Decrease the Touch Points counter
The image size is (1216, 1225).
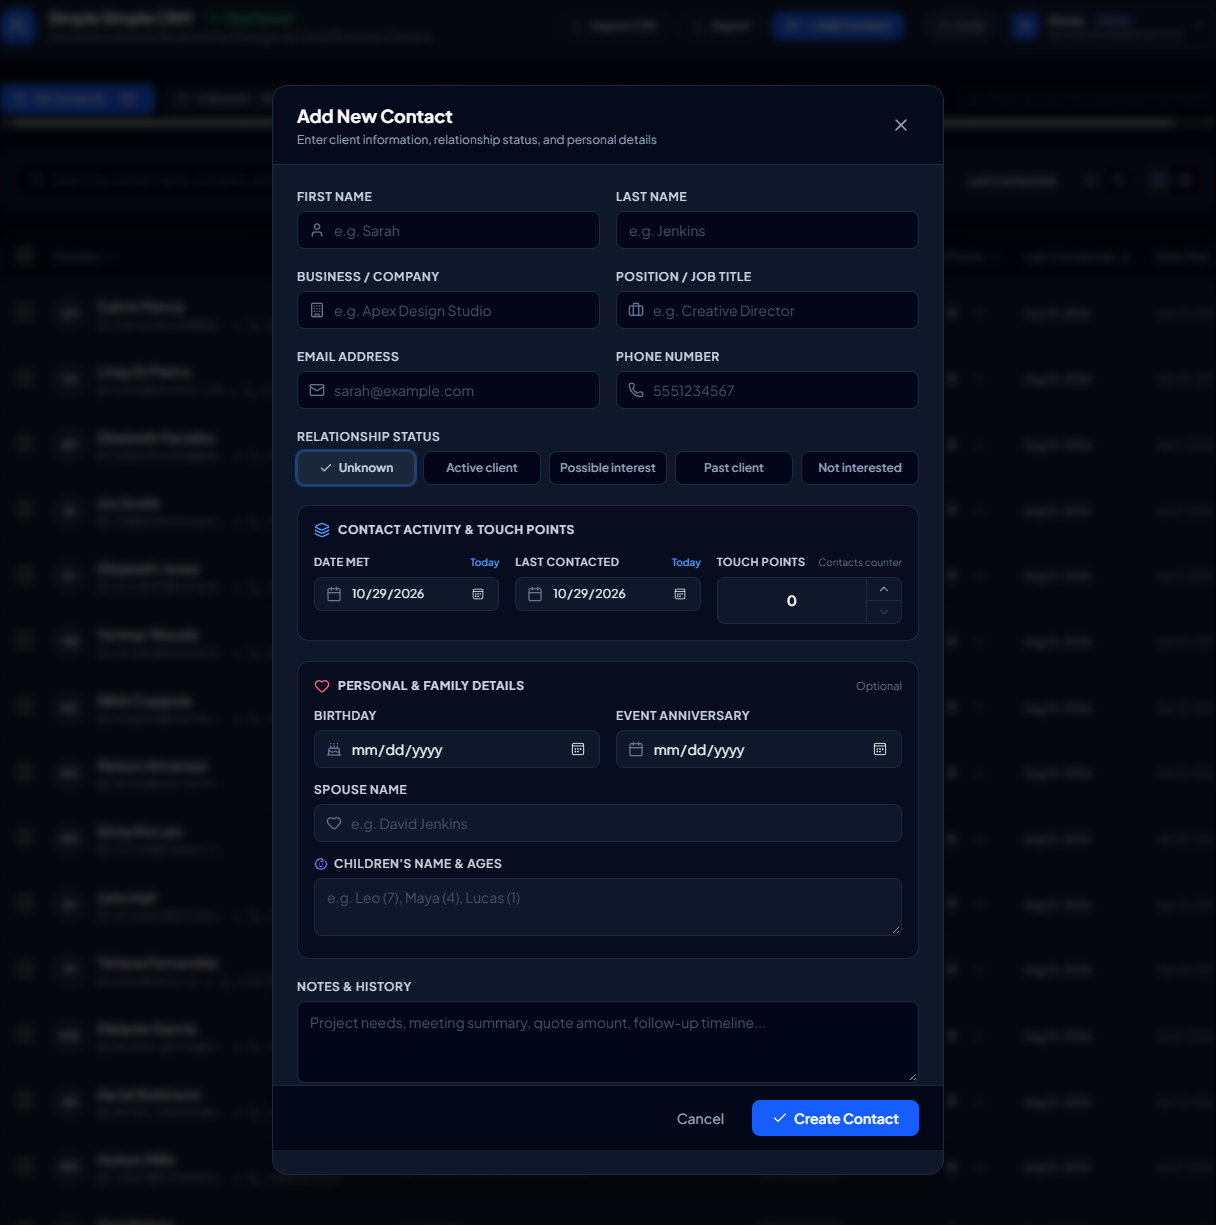pos(884,612)
